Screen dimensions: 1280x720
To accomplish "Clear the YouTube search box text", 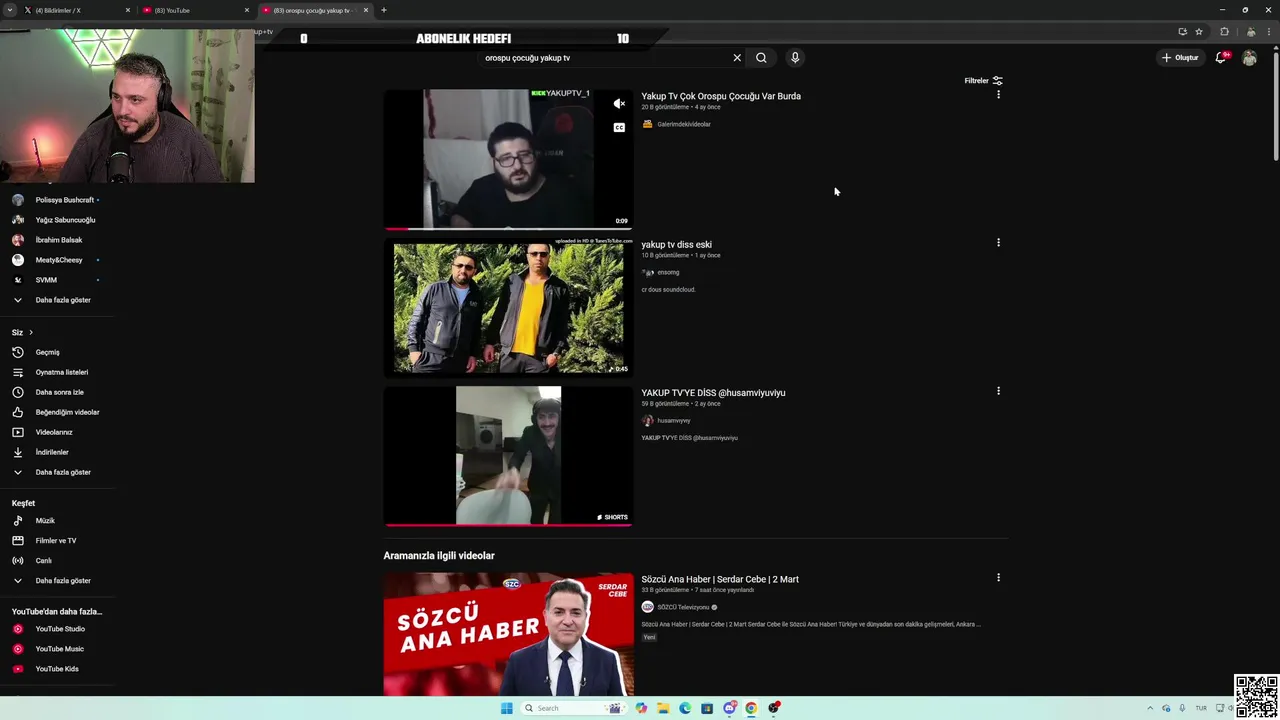I will (737, 58).
